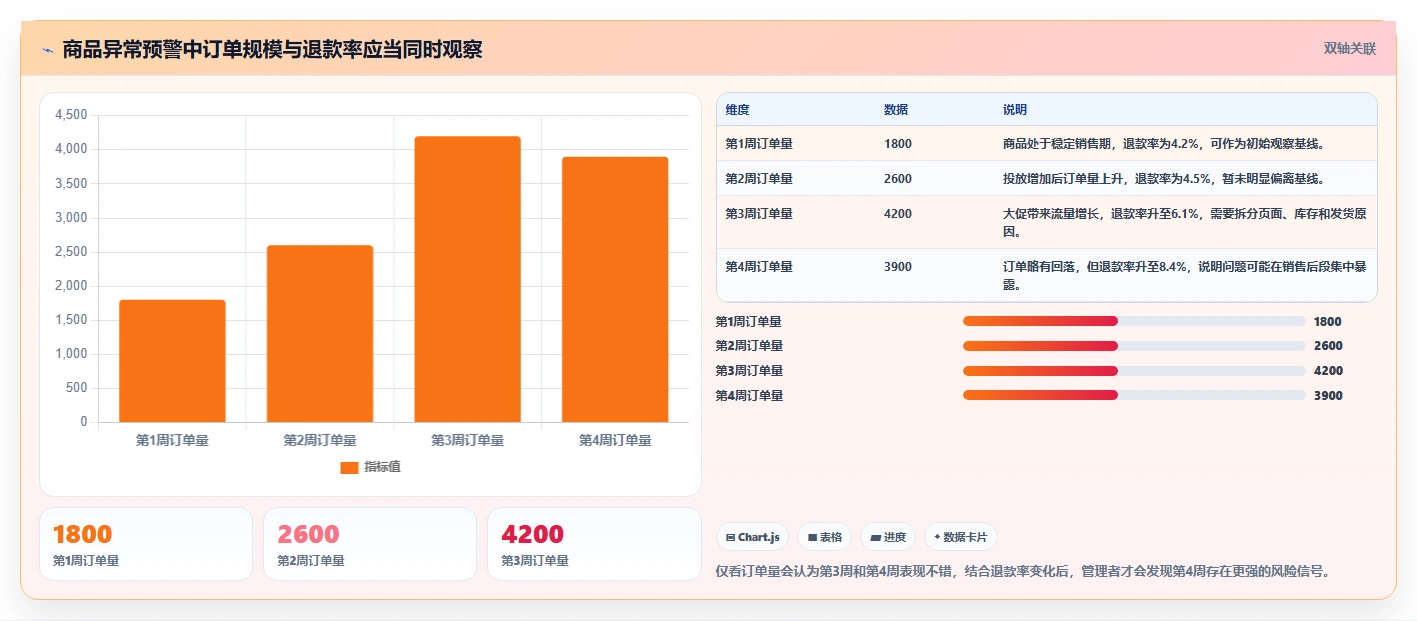This screenshot has height=621, width=1417.
Task: Click progress label 第4周订单量
Action: click(x=749, y=395)
